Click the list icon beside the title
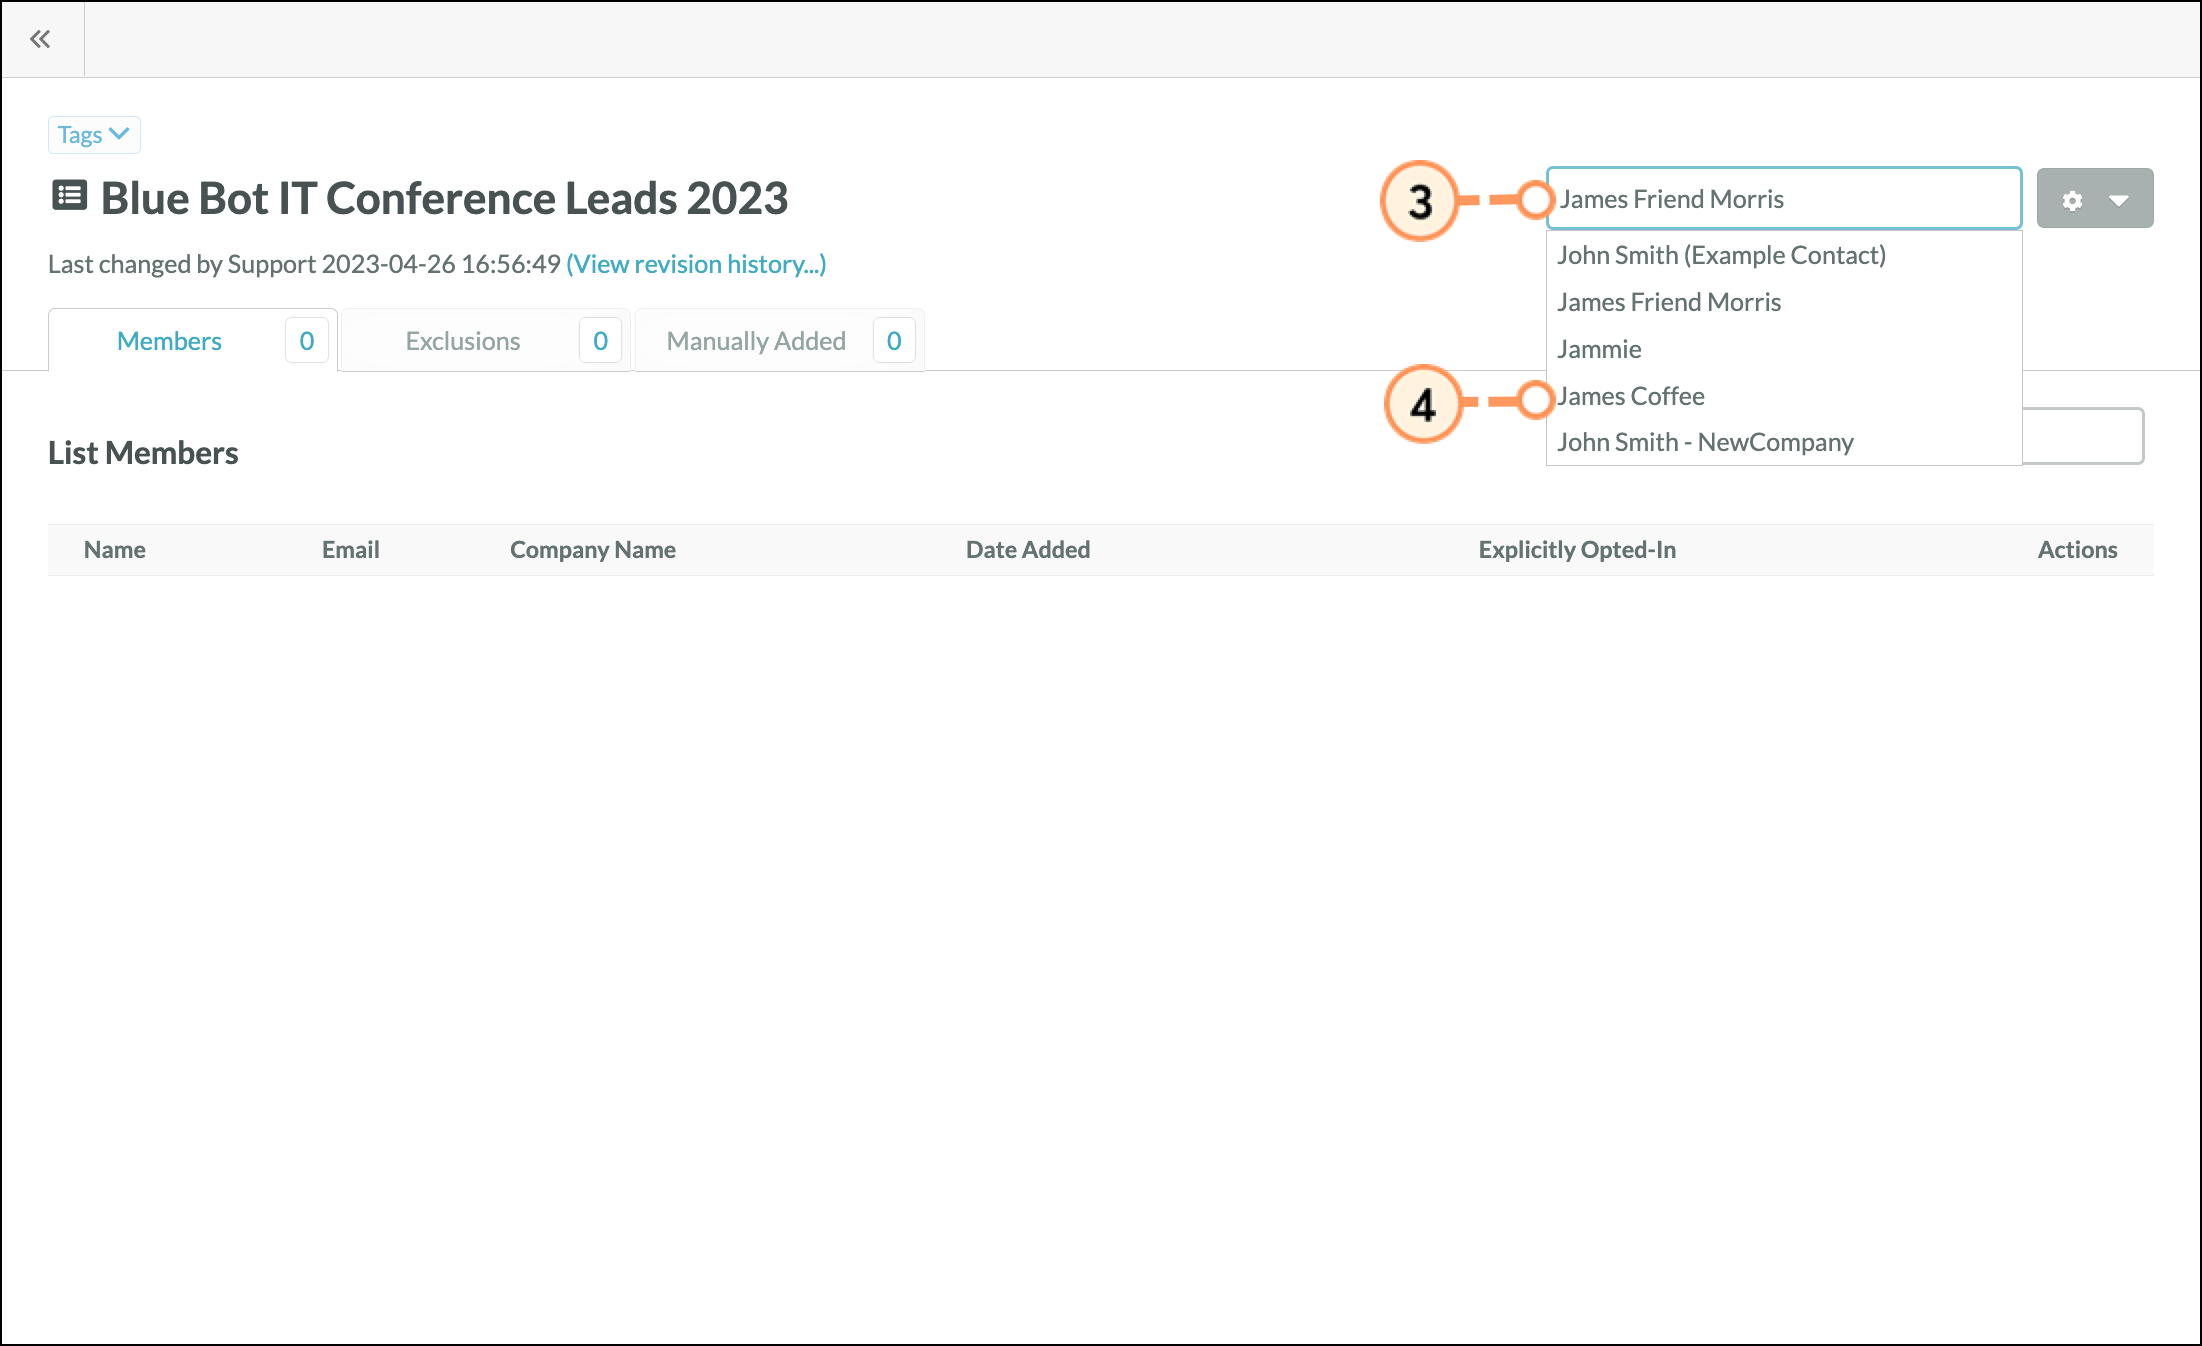Screen dimensions: 2202x1346 (70, 195)
